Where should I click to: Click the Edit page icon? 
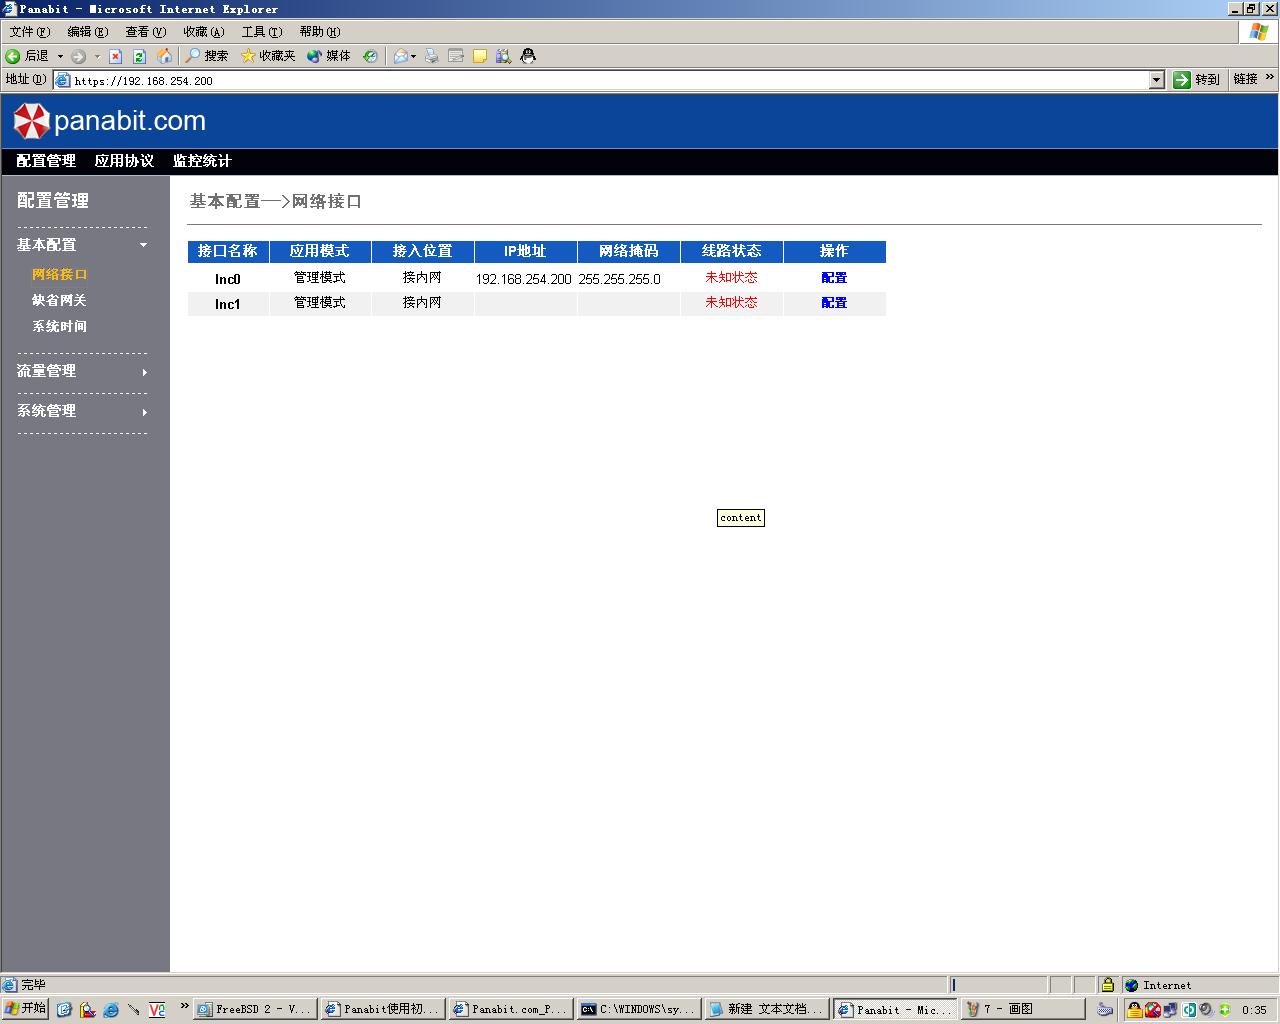(456, 56)
